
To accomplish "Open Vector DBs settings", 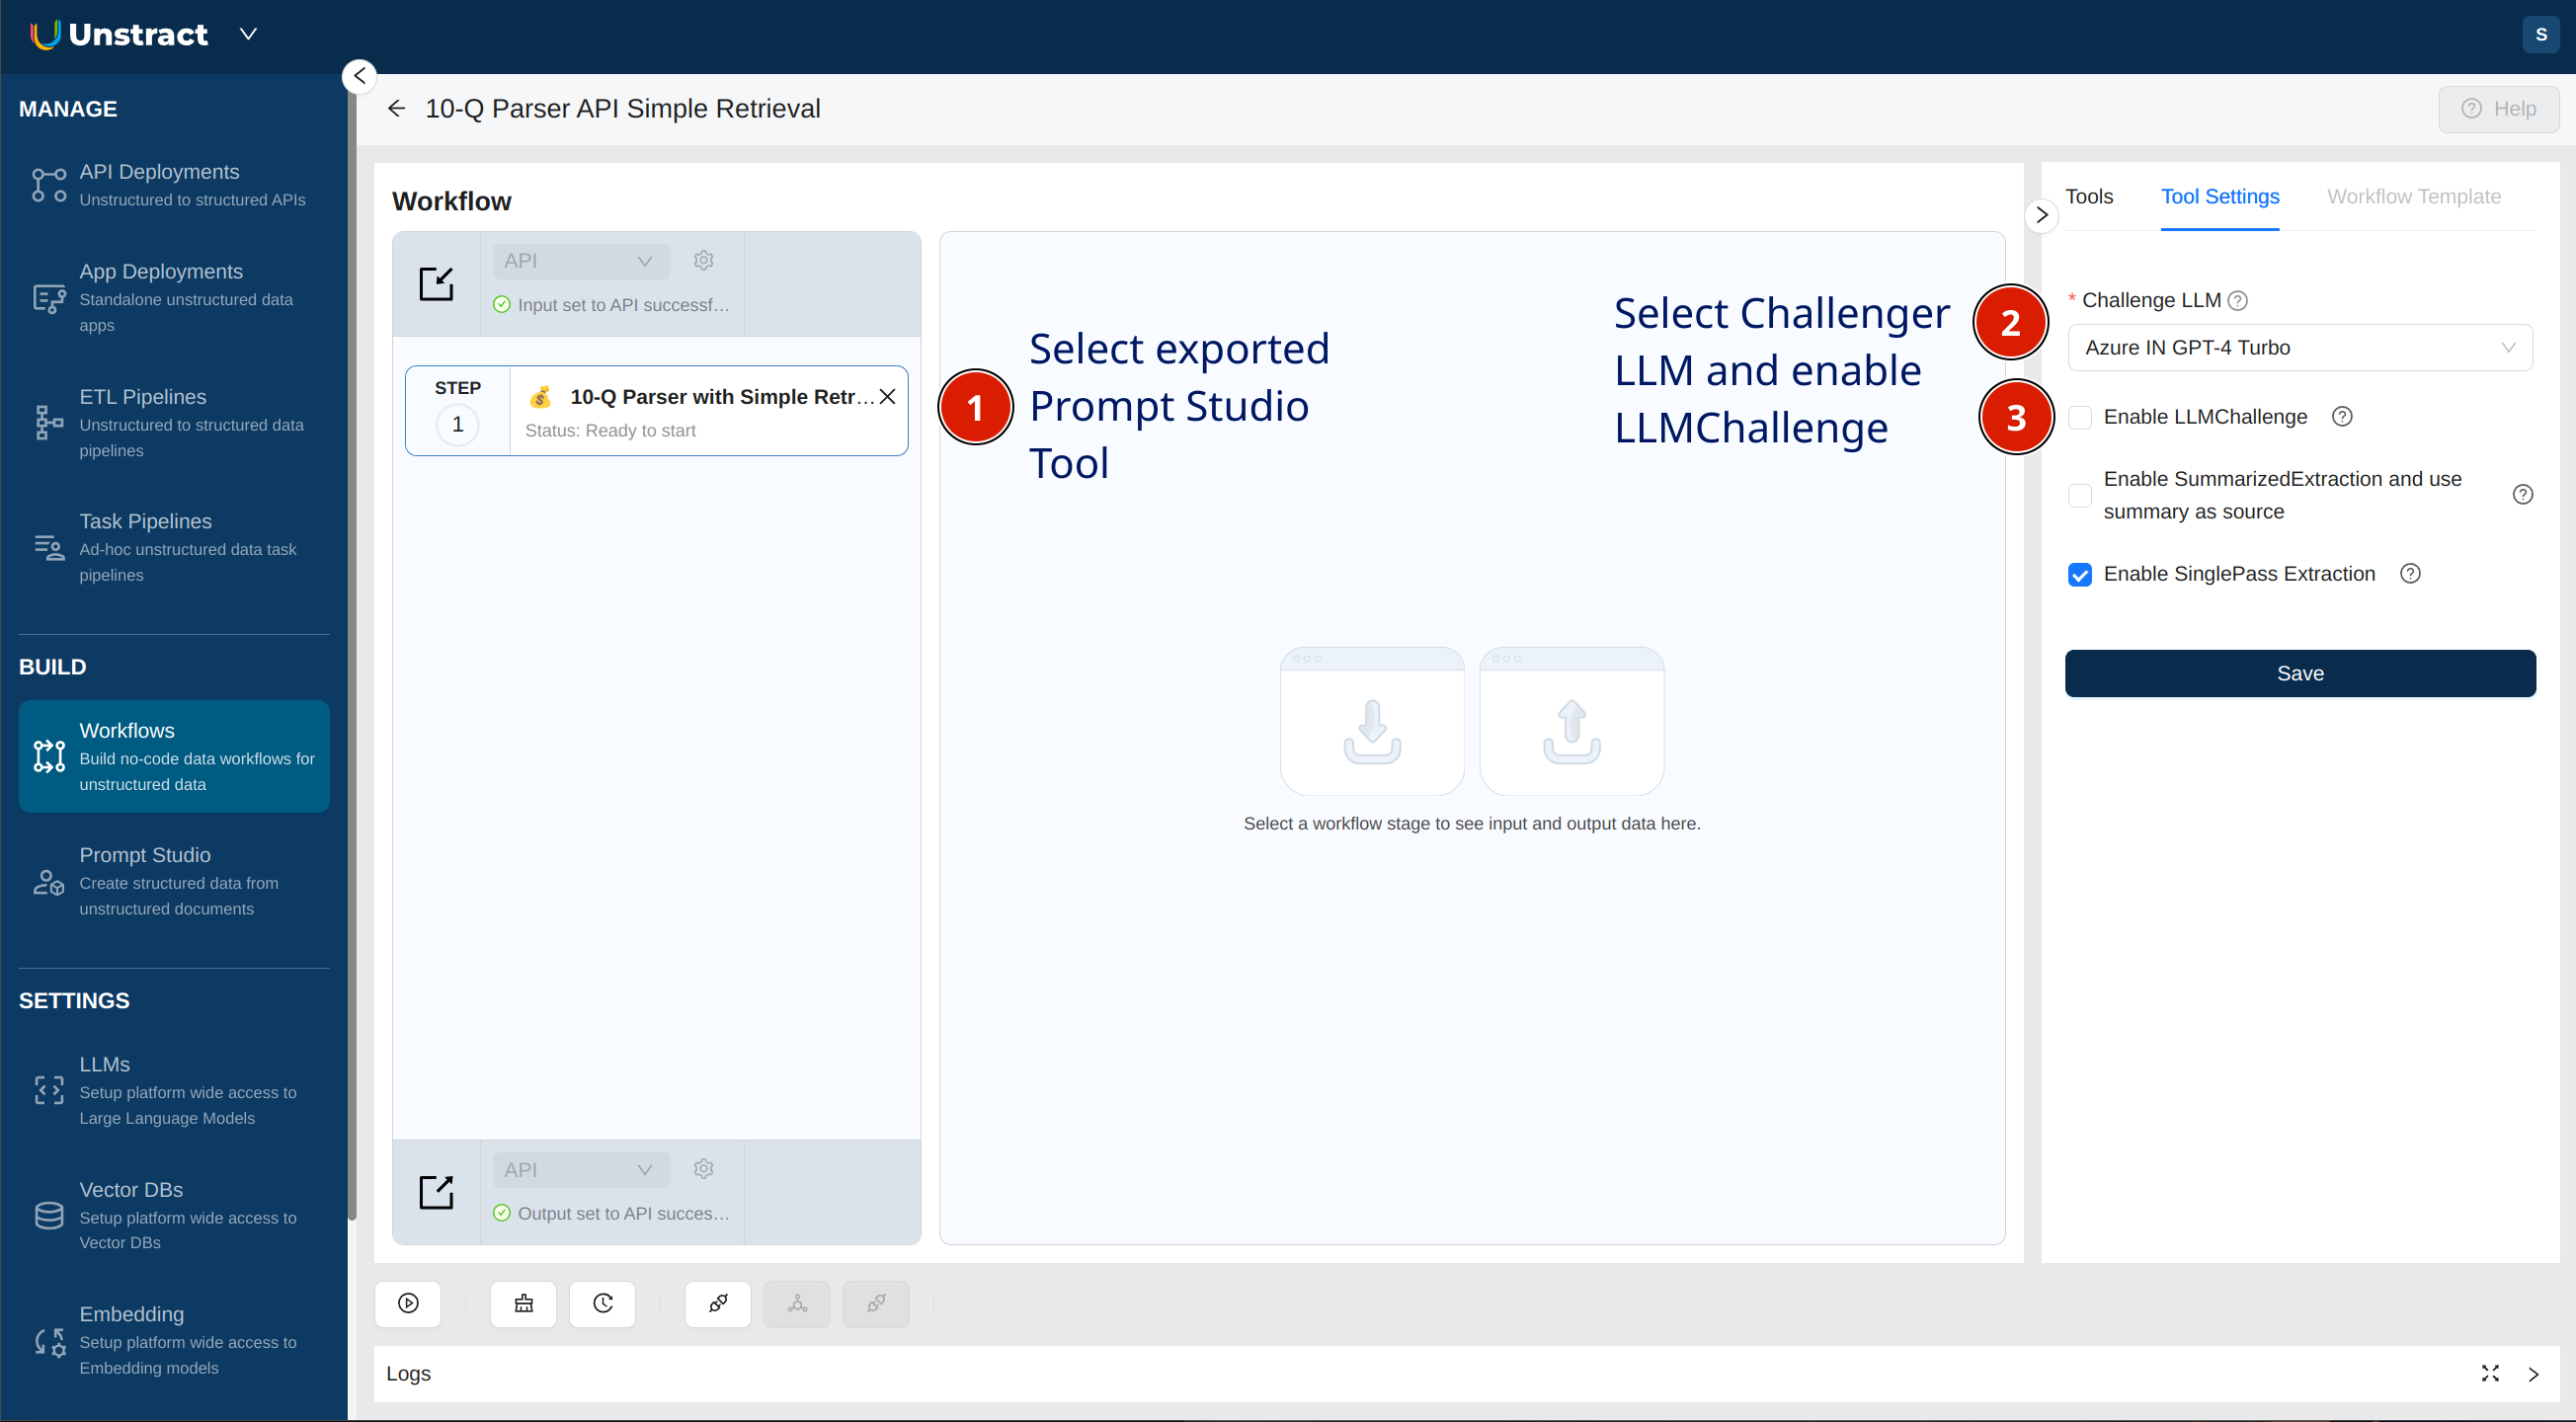I will click(x=173, y=1215).
